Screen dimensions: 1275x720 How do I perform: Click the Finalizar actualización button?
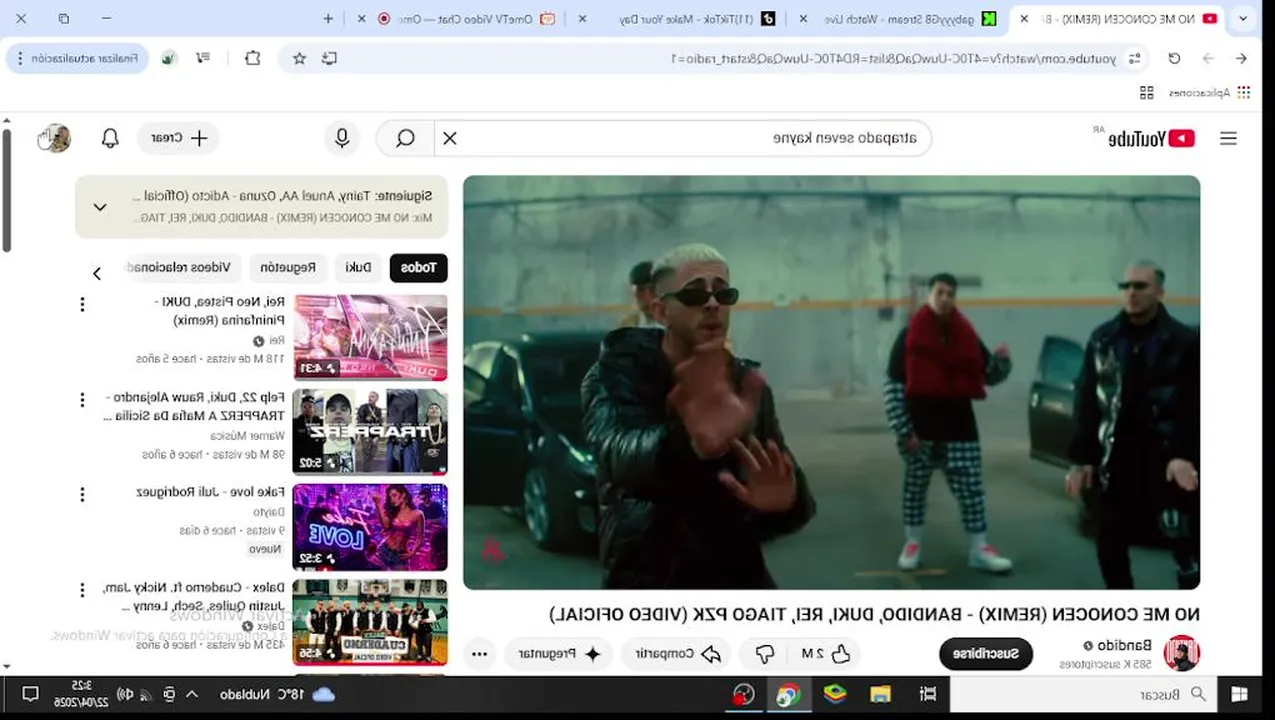click(77, 58)
